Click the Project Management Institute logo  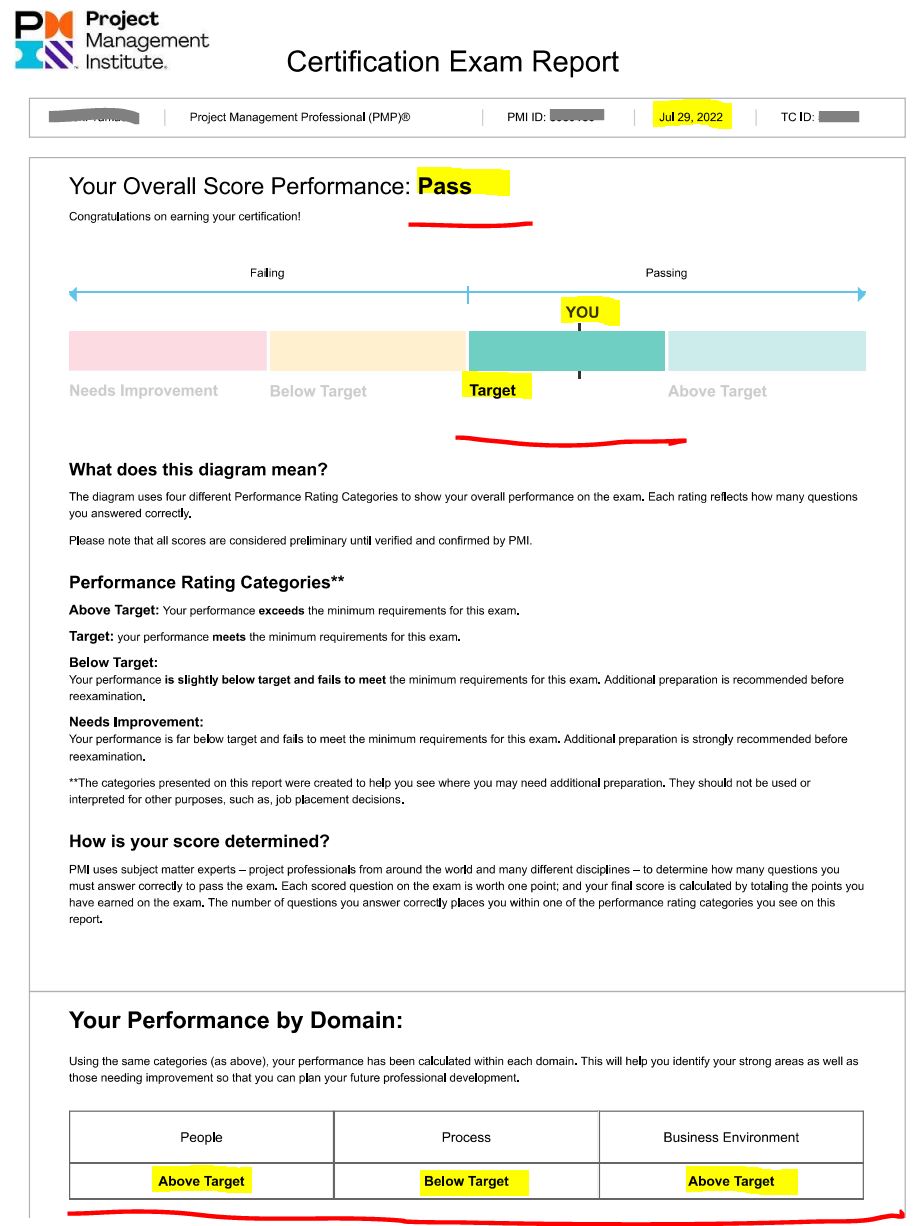(110, 40)
